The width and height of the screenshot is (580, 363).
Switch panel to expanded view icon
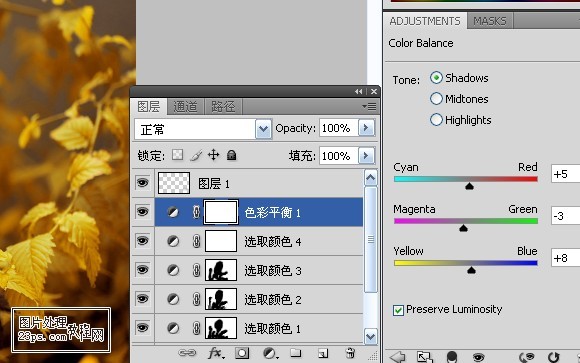(x=424, y=357)
